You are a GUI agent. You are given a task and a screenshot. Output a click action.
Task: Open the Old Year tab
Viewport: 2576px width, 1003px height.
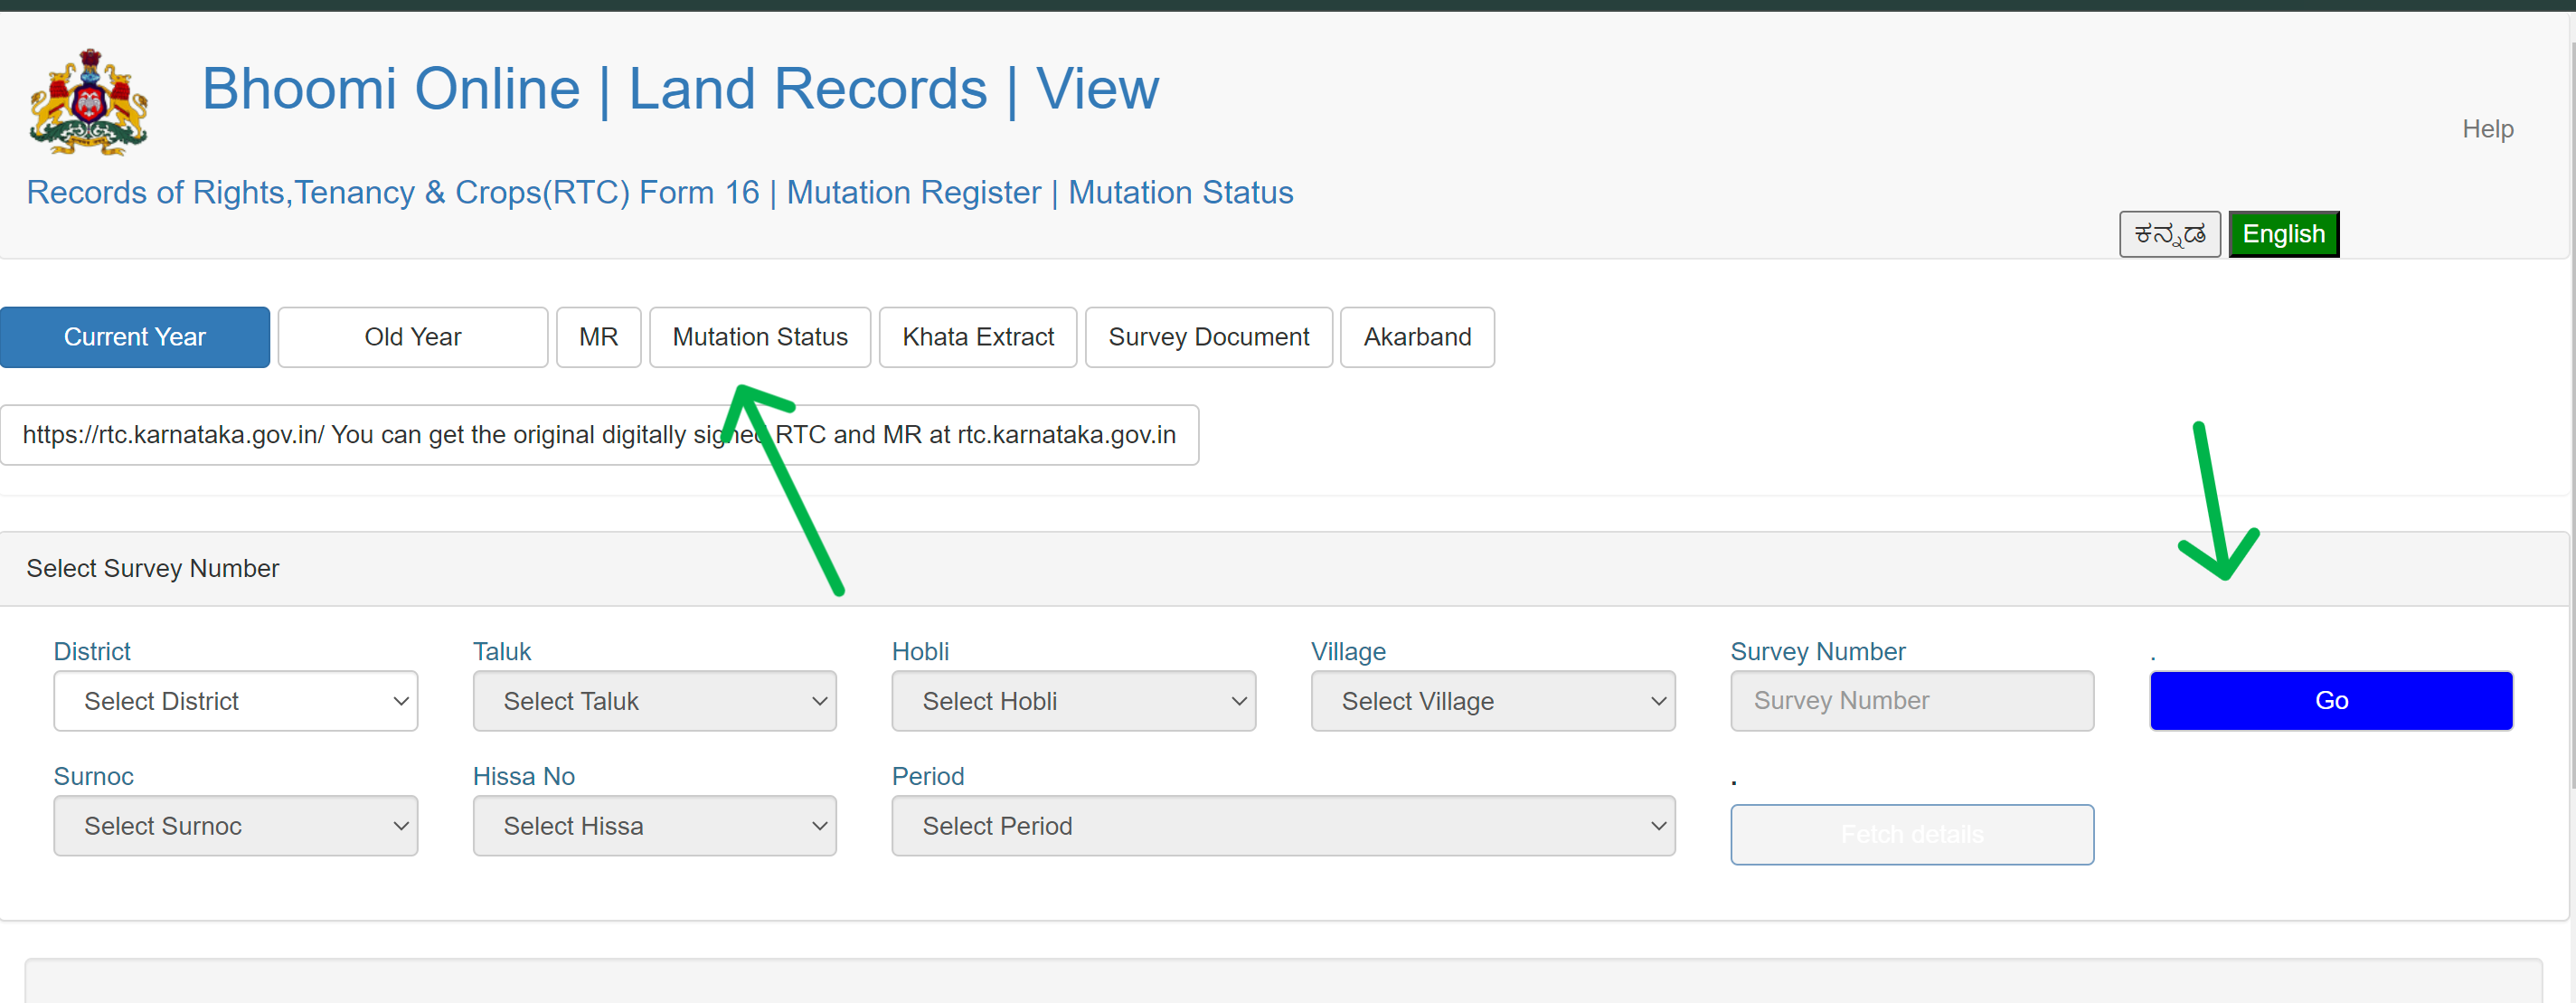point(412,337)
